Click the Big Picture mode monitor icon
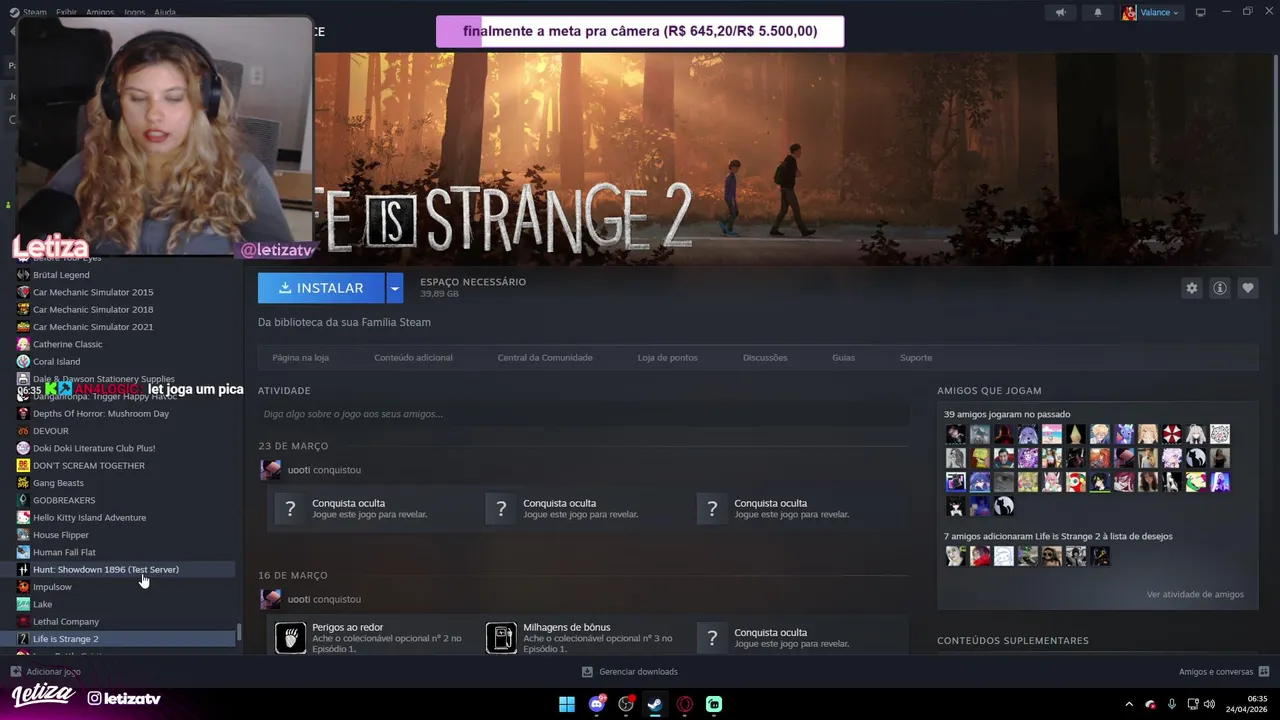 point(1201,12)
